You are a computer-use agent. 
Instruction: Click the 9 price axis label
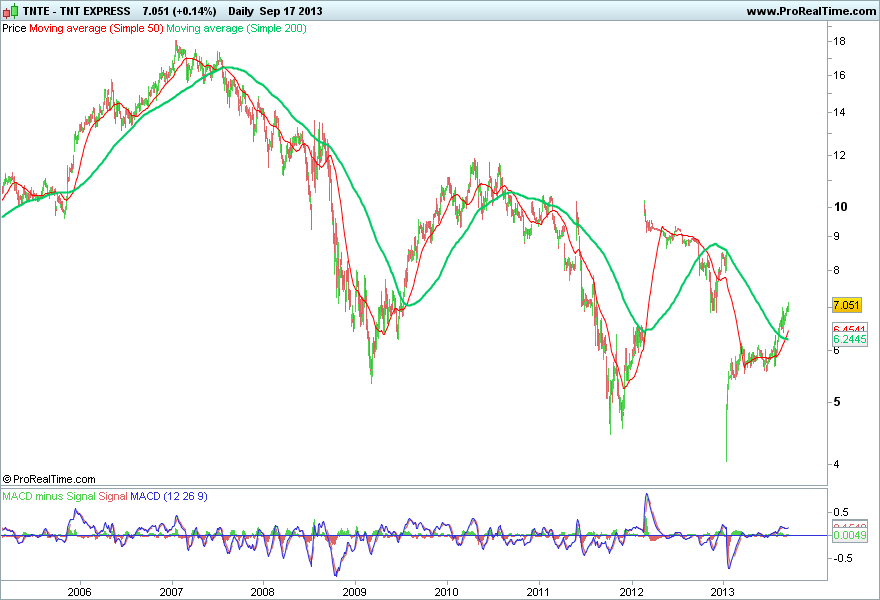click(x=837, y=236)
